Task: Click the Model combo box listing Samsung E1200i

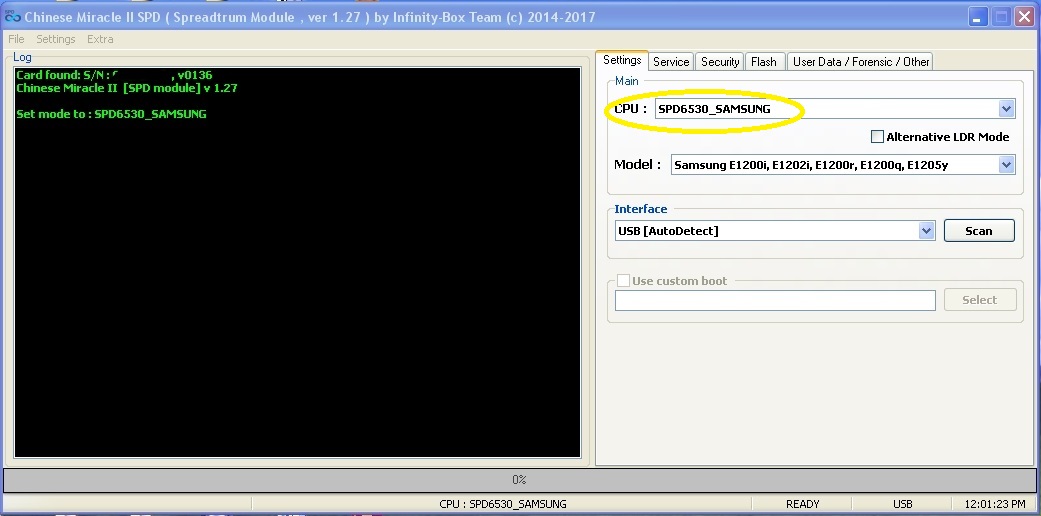Action: pyautogui.click(x=842, y=165)
